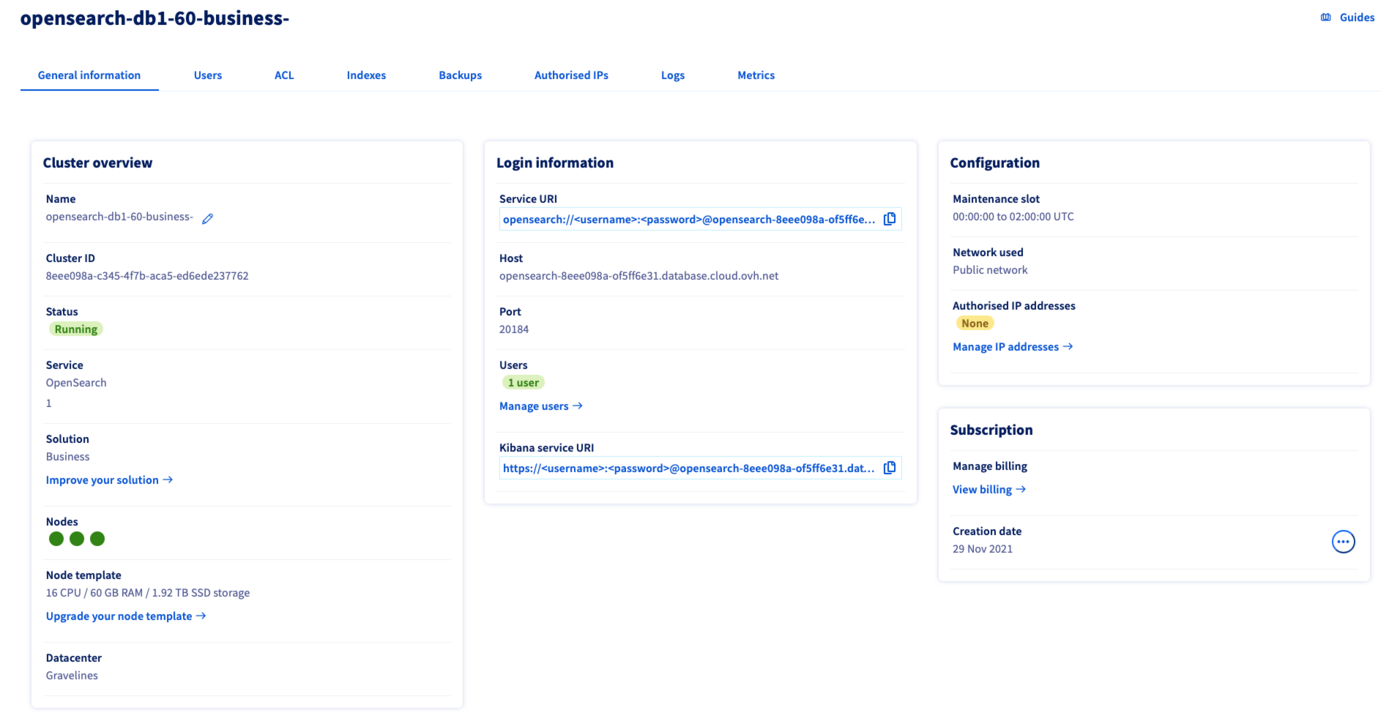Select the Service URI text field

pyautogui.click(x=690, y=218)
